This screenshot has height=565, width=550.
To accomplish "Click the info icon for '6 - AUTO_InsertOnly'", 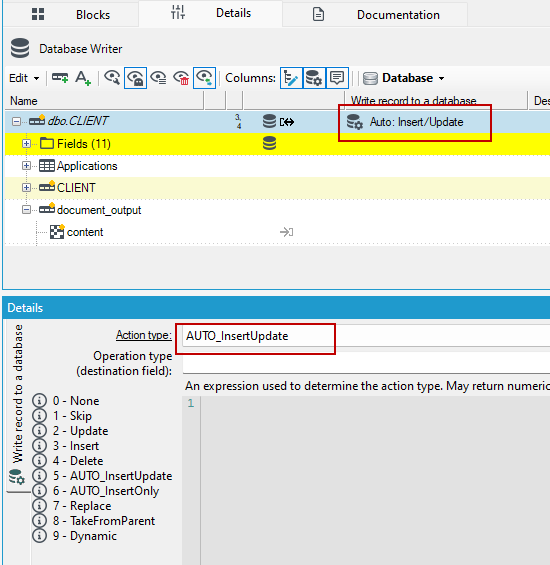I will [x=40, y=491].
